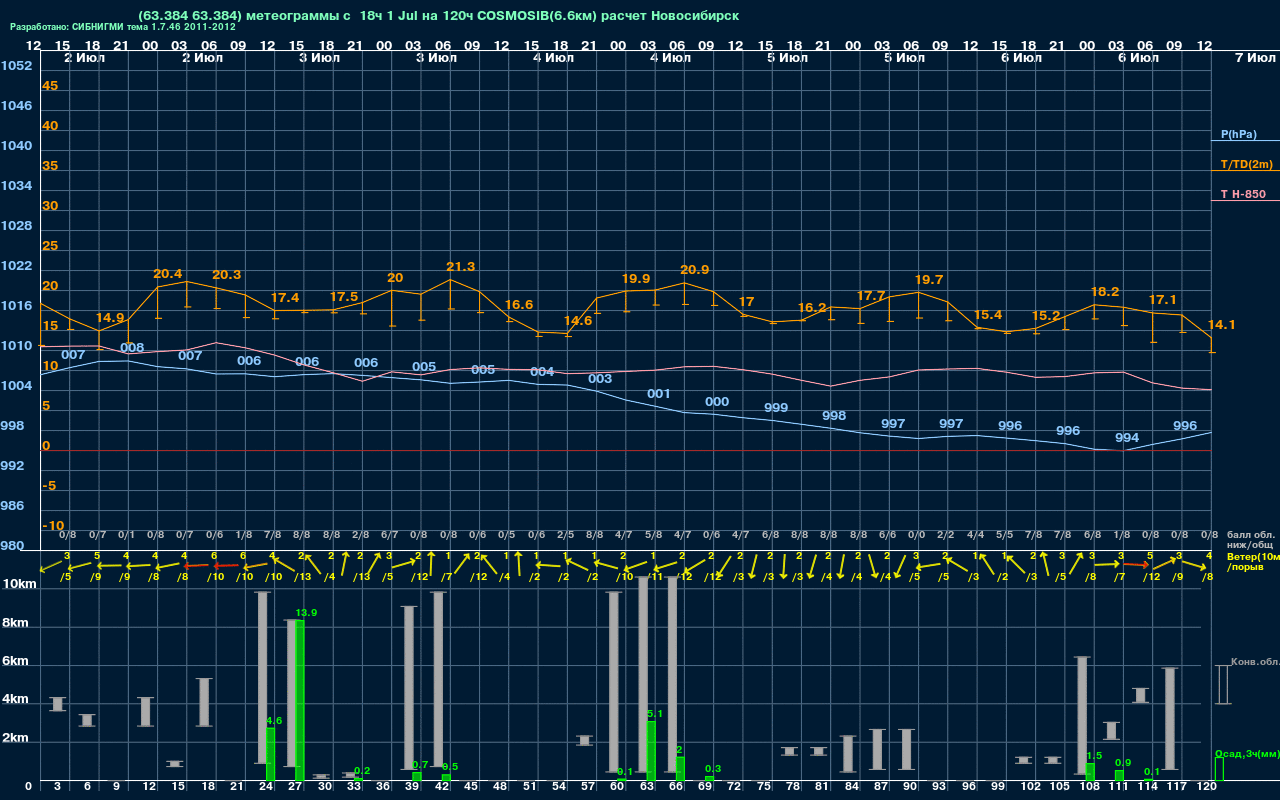The image size is (1280, 800).
Task: Click the 1.5 precipitation amount
Action: tap(1094, 757)
